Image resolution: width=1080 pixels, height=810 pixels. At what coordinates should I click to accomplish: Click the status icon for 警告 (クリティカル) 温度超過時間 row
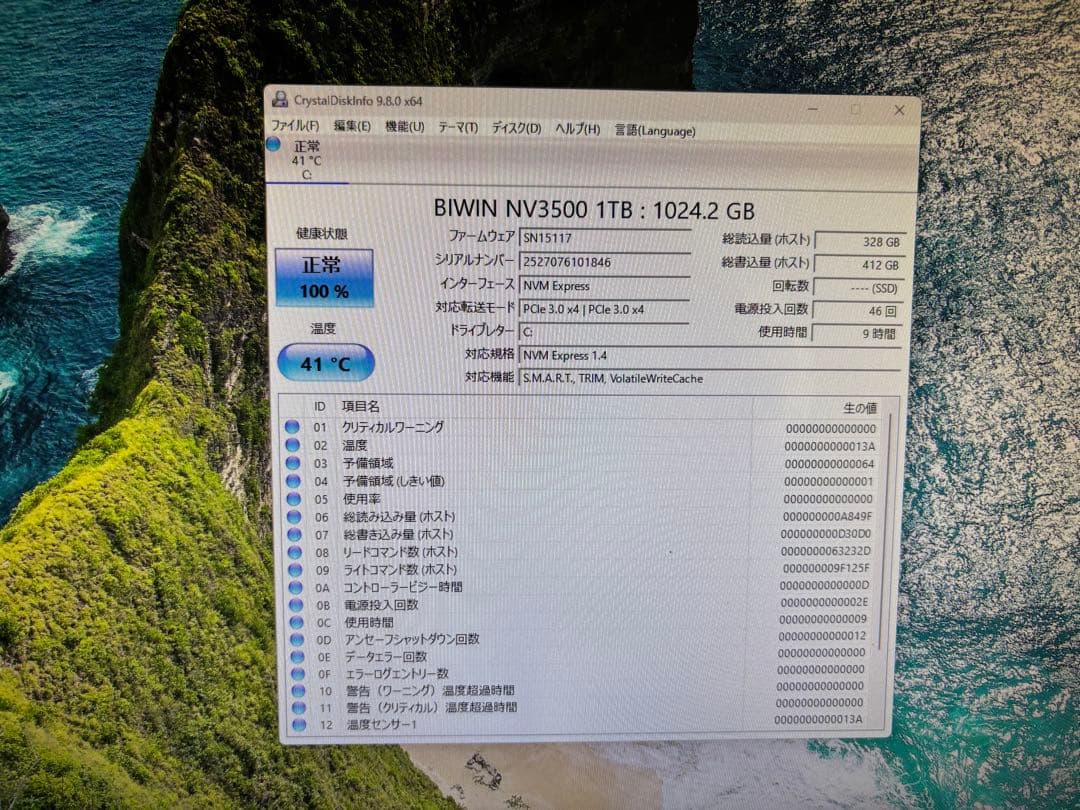point(298,707)
